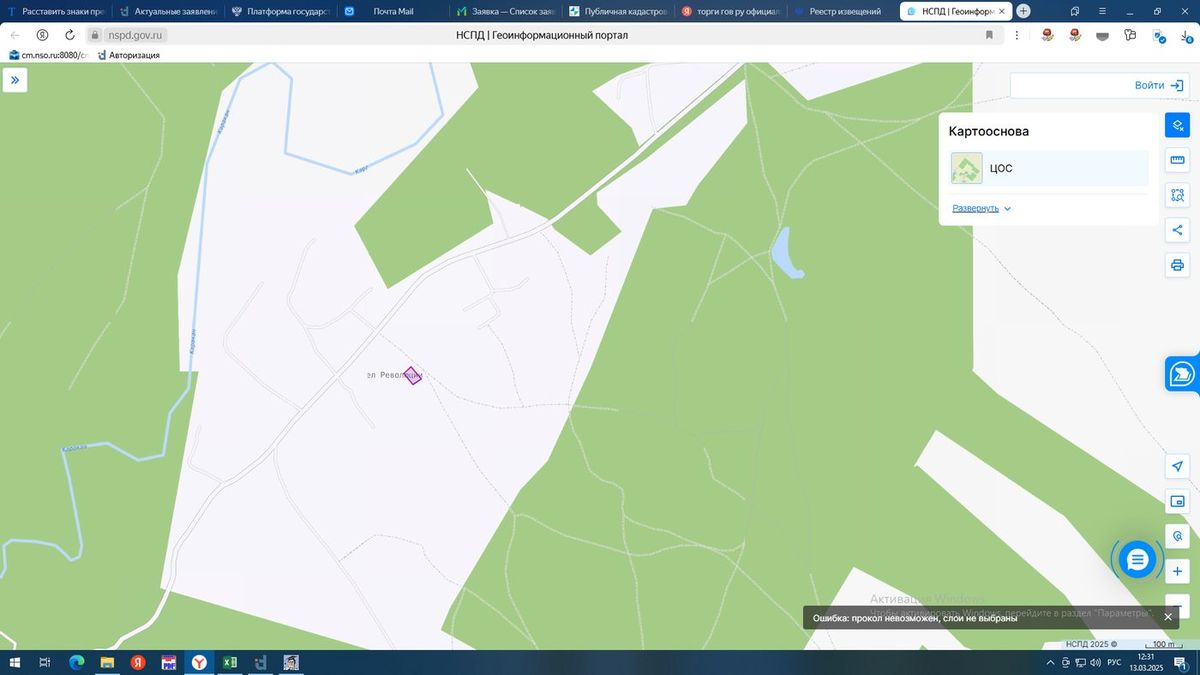Click the my location arrow icon

click(1178, 467)
